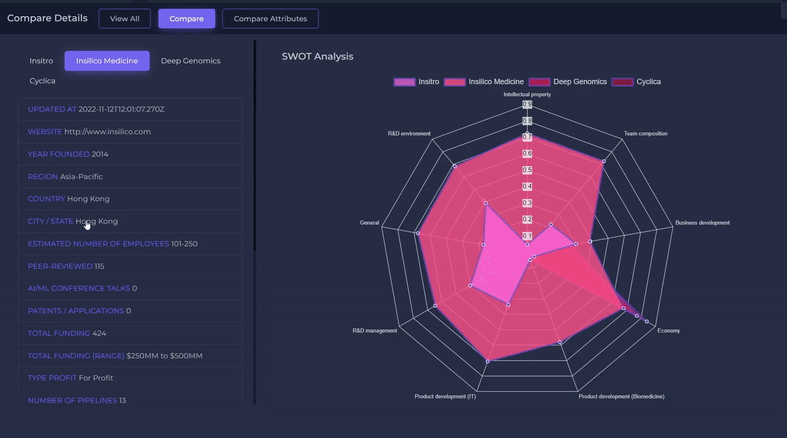Open the Cyclica company tab
This screenshot has height=438, width=787.
coord(42,81)
